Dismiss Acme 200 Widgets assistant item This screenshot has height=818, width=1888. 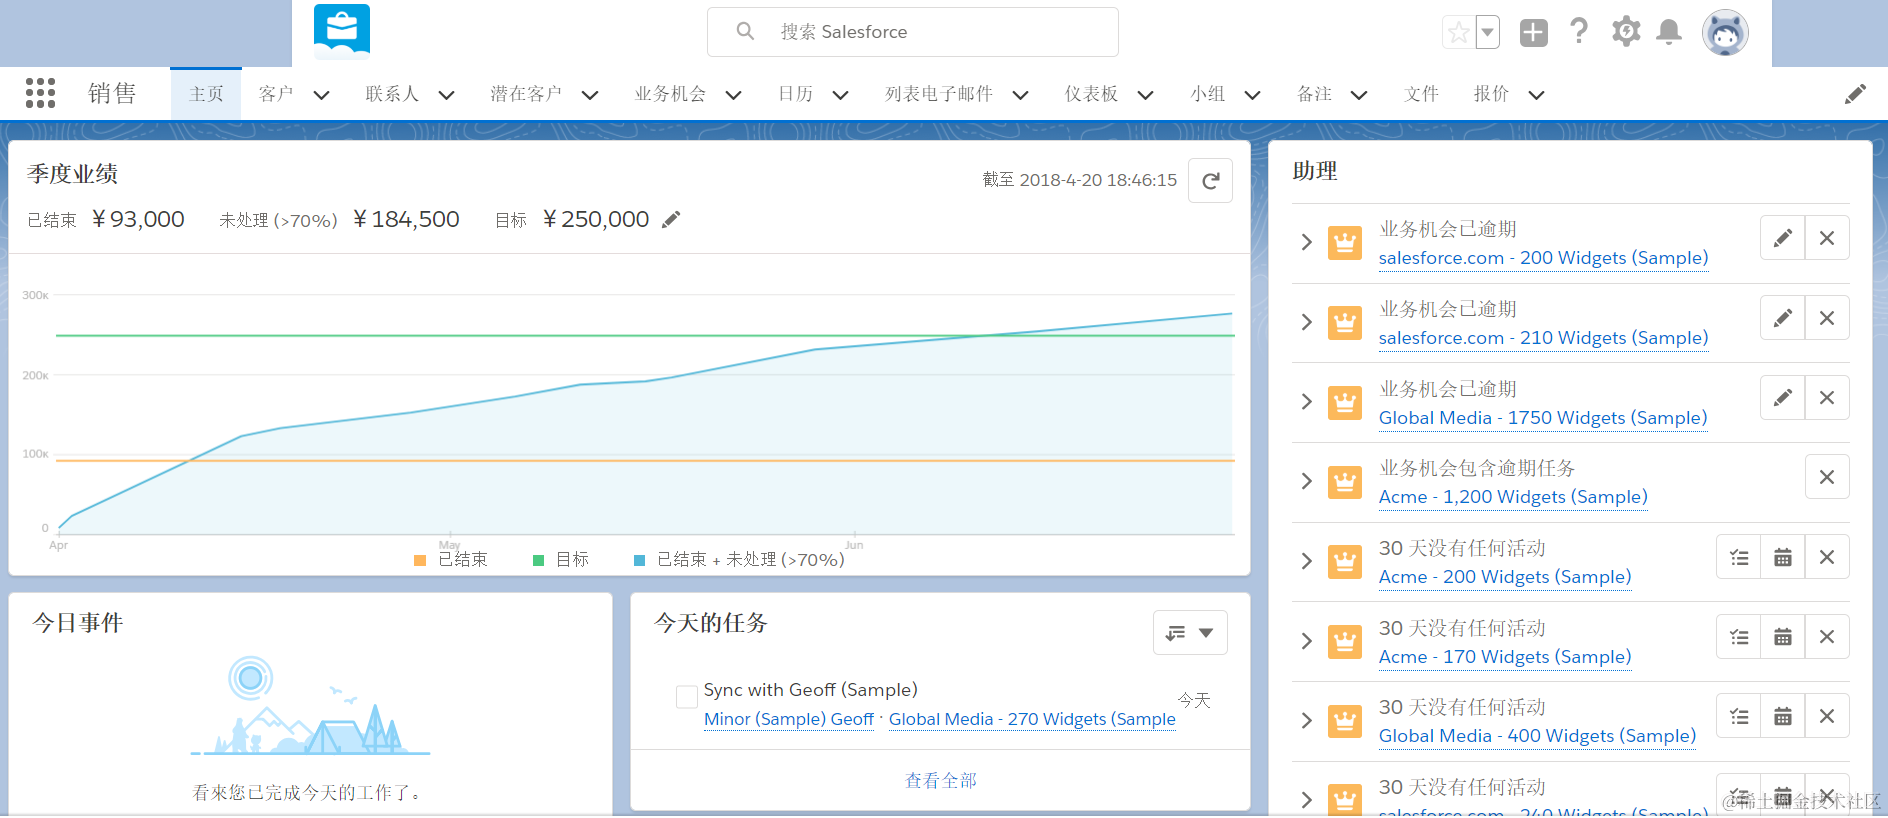(x=1827, y=557)
